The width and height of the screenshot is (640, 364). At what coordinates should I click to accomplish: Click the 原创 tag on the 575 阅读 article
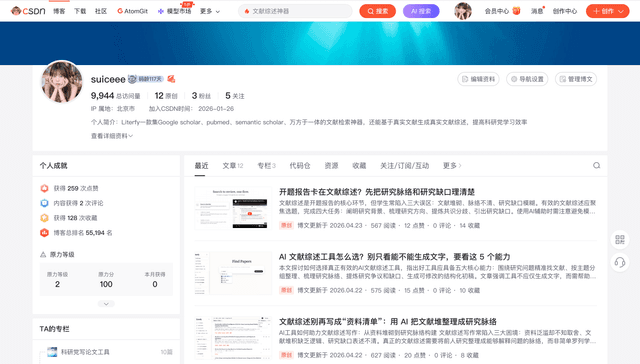[x=286, y=290]
